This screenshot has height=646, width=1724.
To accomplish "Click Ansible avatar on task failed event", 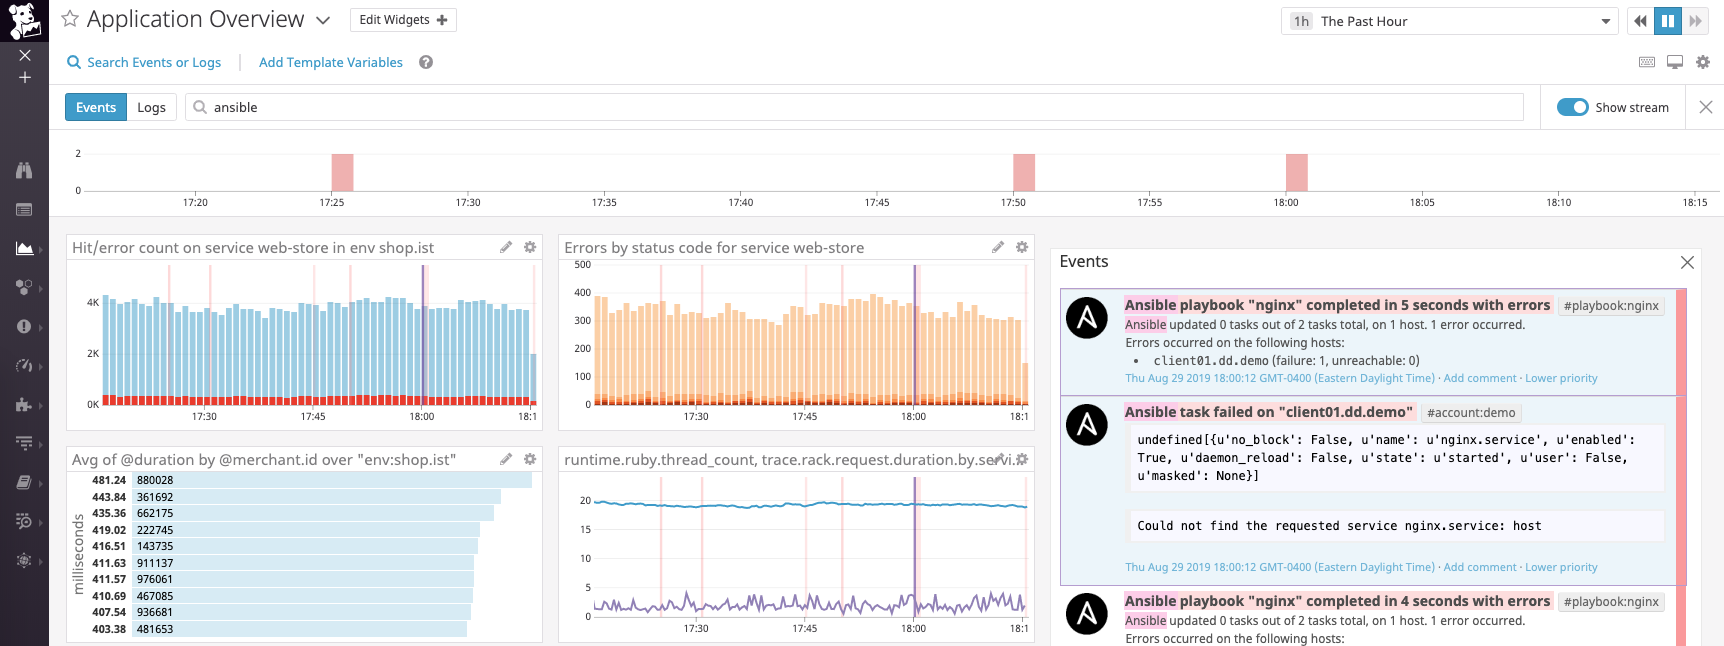I will click(x=1087, y=425).
